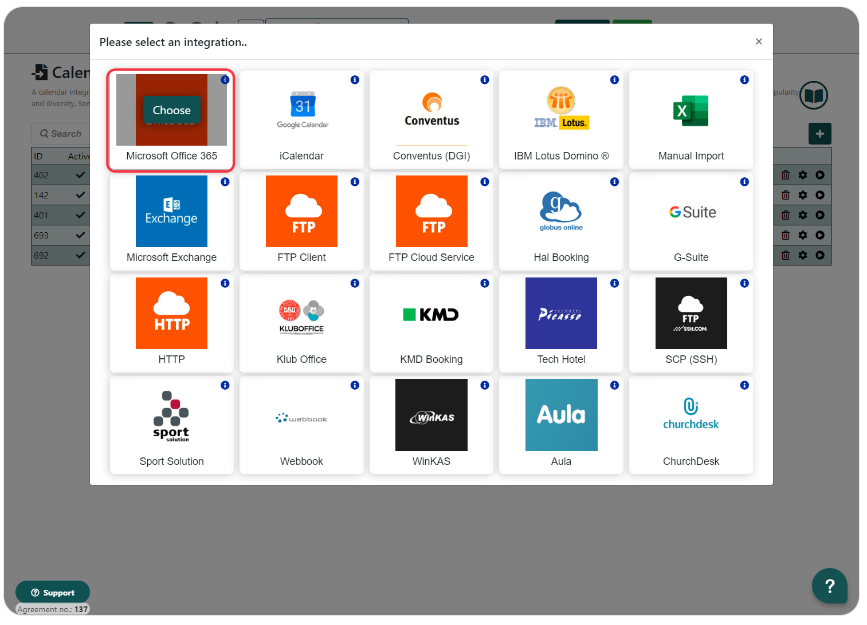
Task: Show info for IBM Lotus Domino
Action: [614, 80]
